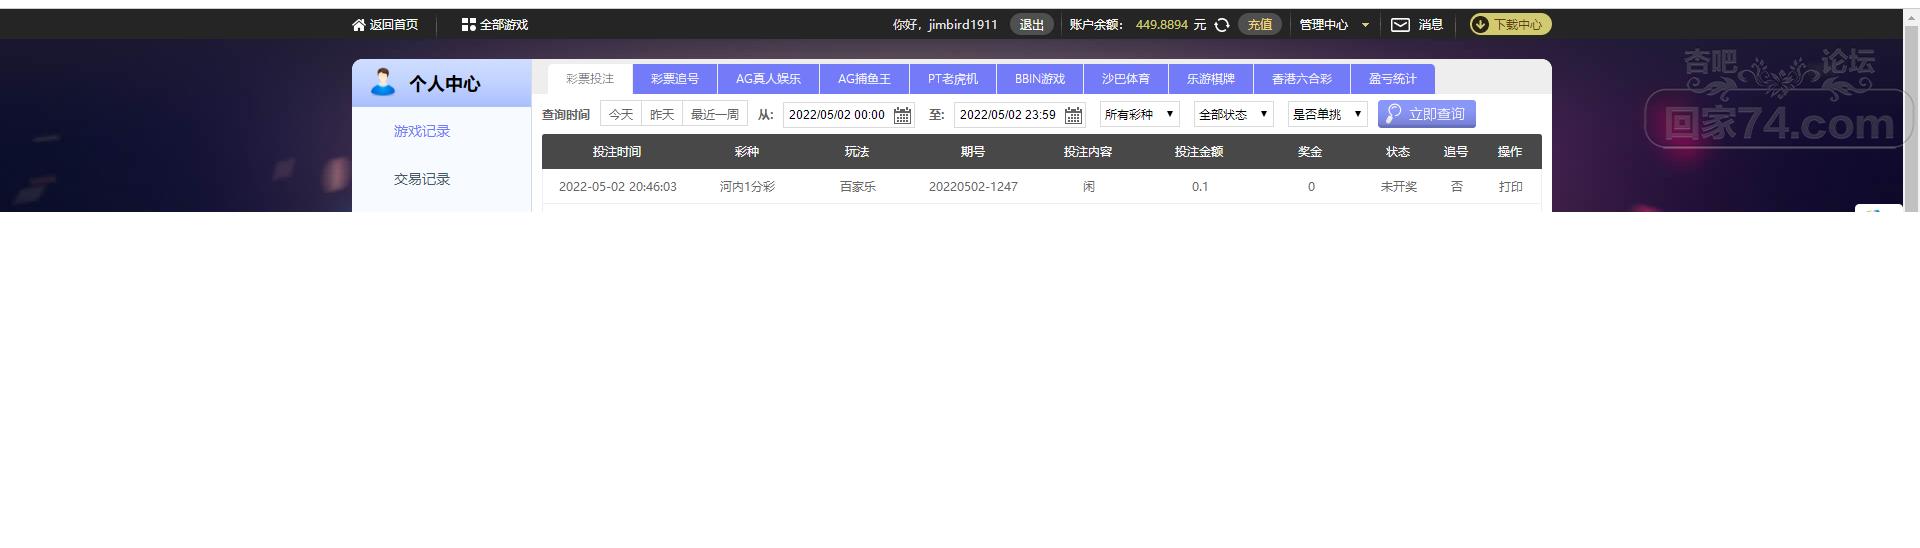Screen dimensions: 1920x548
Task: Click the 投注金额 column header
Action: click(x=1199, y=152)
